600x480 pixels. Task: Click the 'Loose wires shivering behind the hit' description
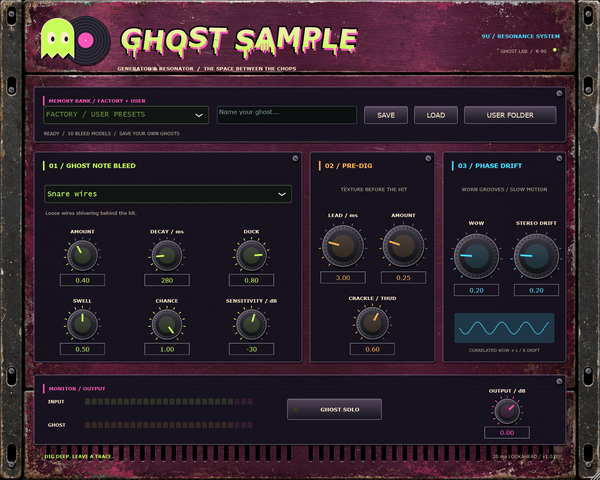(x=91, y=213)
